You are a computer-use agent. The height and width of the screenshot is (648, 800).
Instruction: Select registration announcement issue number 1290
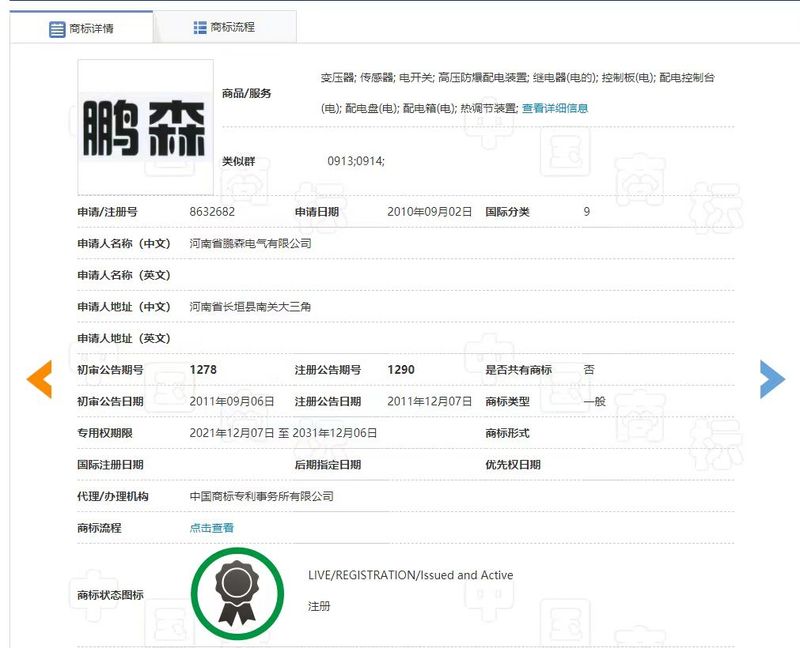(401, 370)
